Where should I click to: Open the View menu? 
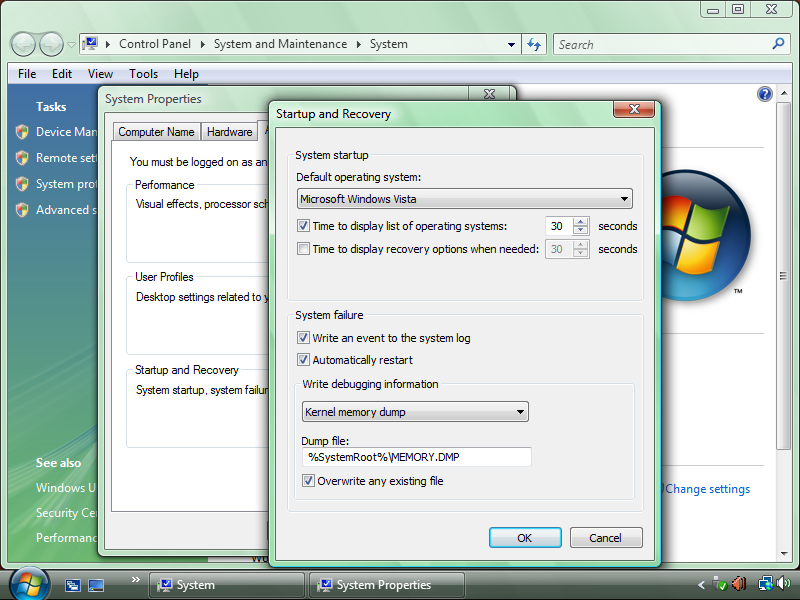[x=100, y=74]
